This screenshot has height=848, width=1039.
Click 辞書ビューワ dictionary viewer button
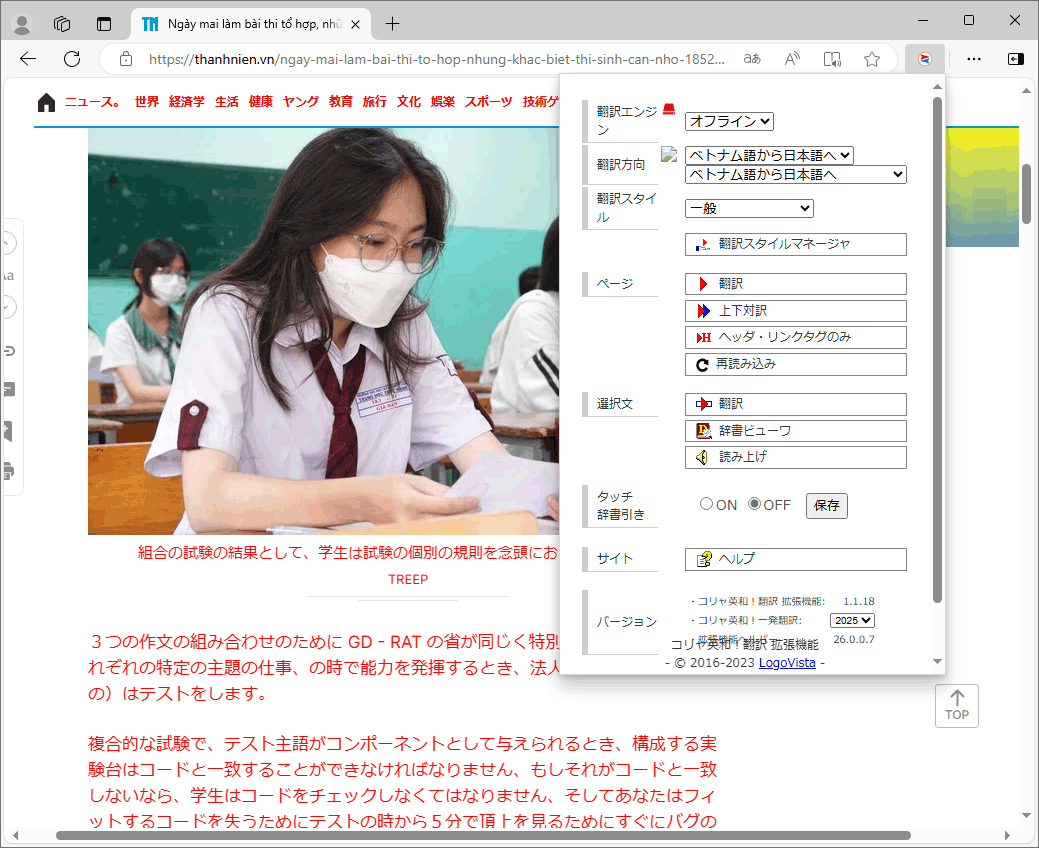[795, 431]
